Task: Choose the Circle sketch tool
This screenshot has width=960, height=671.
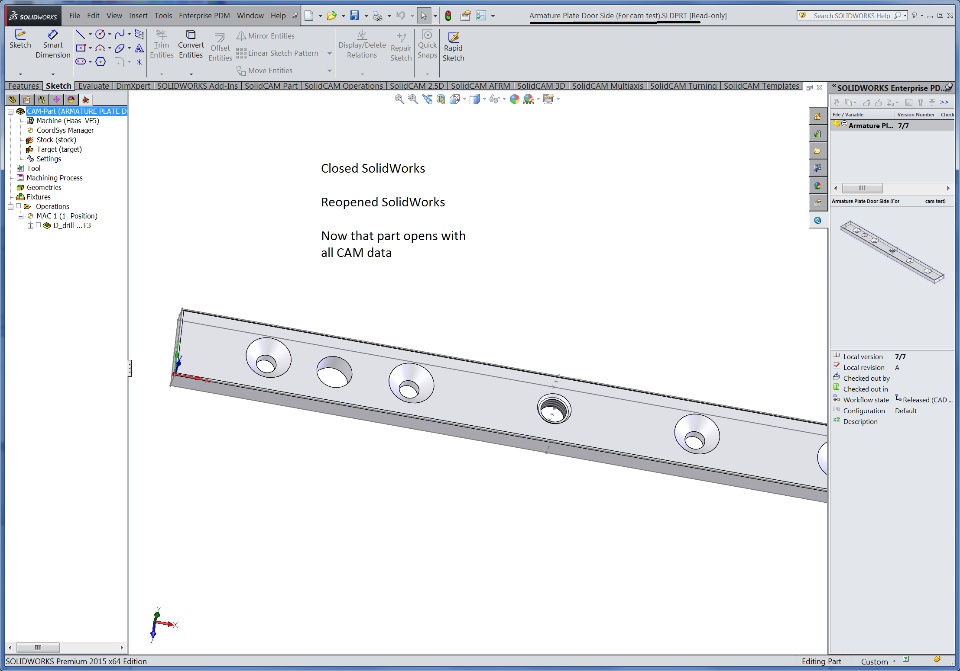Action: pos(100,34)
